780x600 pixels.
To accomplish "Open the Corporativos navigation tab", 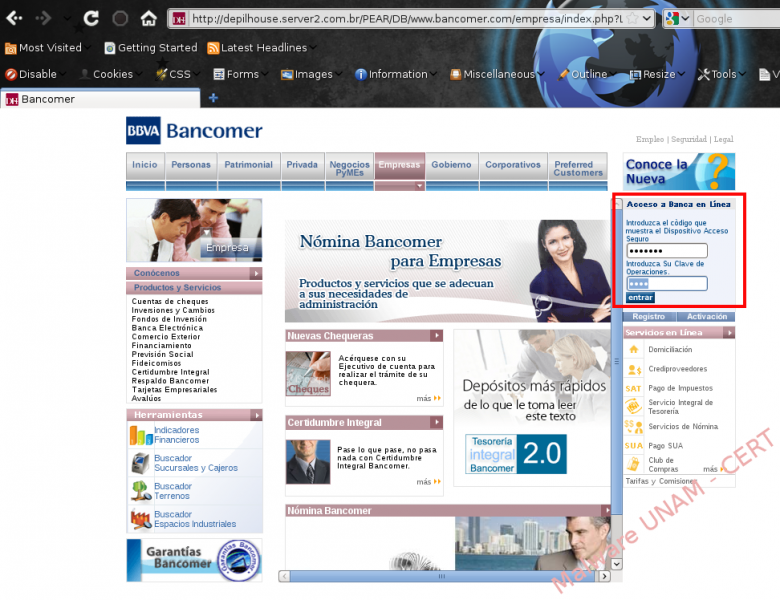I will pyautogui.click(x=513, y=165).
